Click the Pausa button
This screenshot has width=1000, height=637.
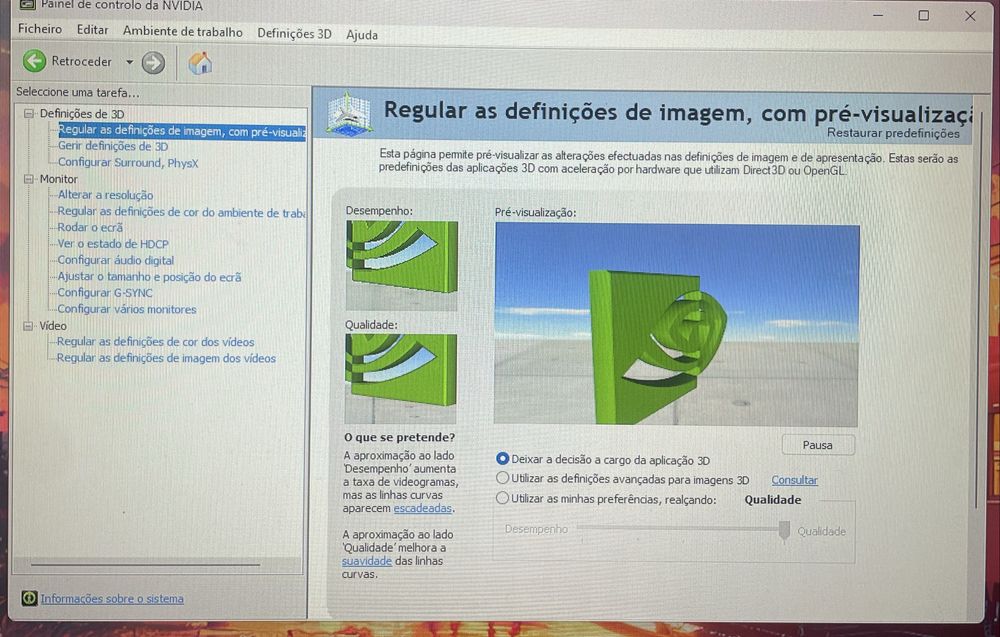(x=818, y=445)
